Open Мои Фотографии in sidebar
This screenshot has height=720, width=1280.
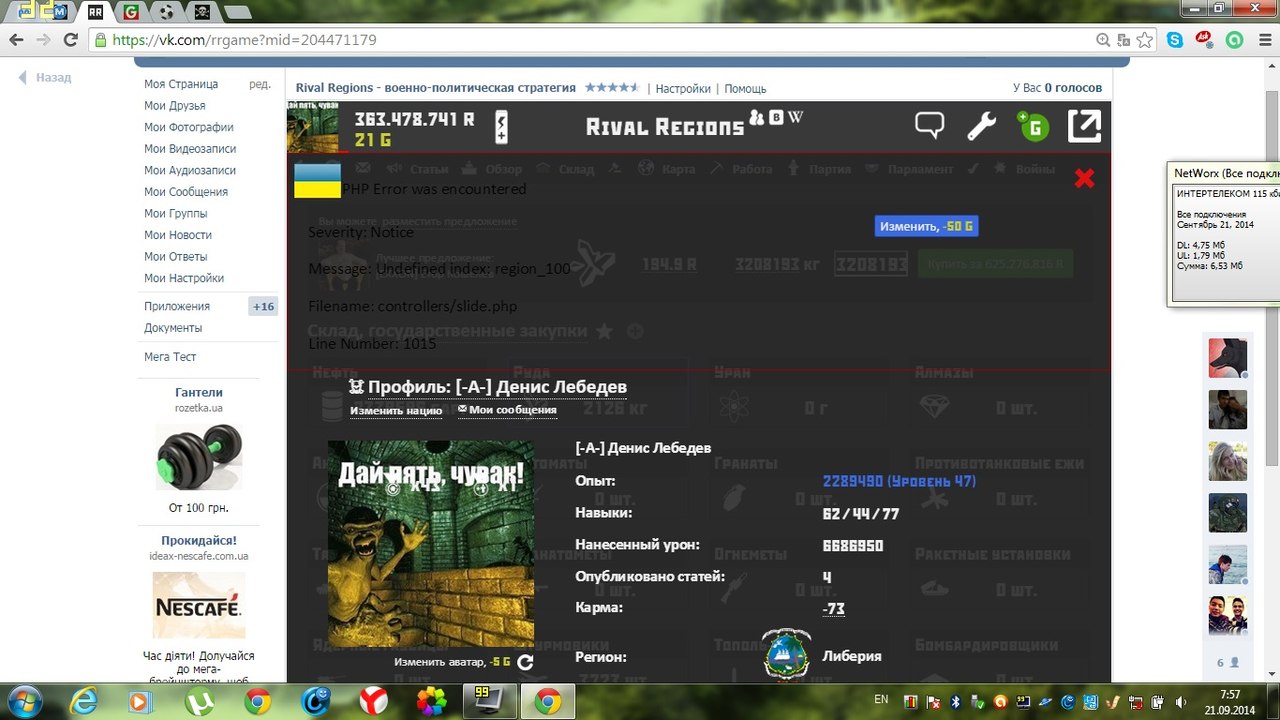[x=189, y=127]
